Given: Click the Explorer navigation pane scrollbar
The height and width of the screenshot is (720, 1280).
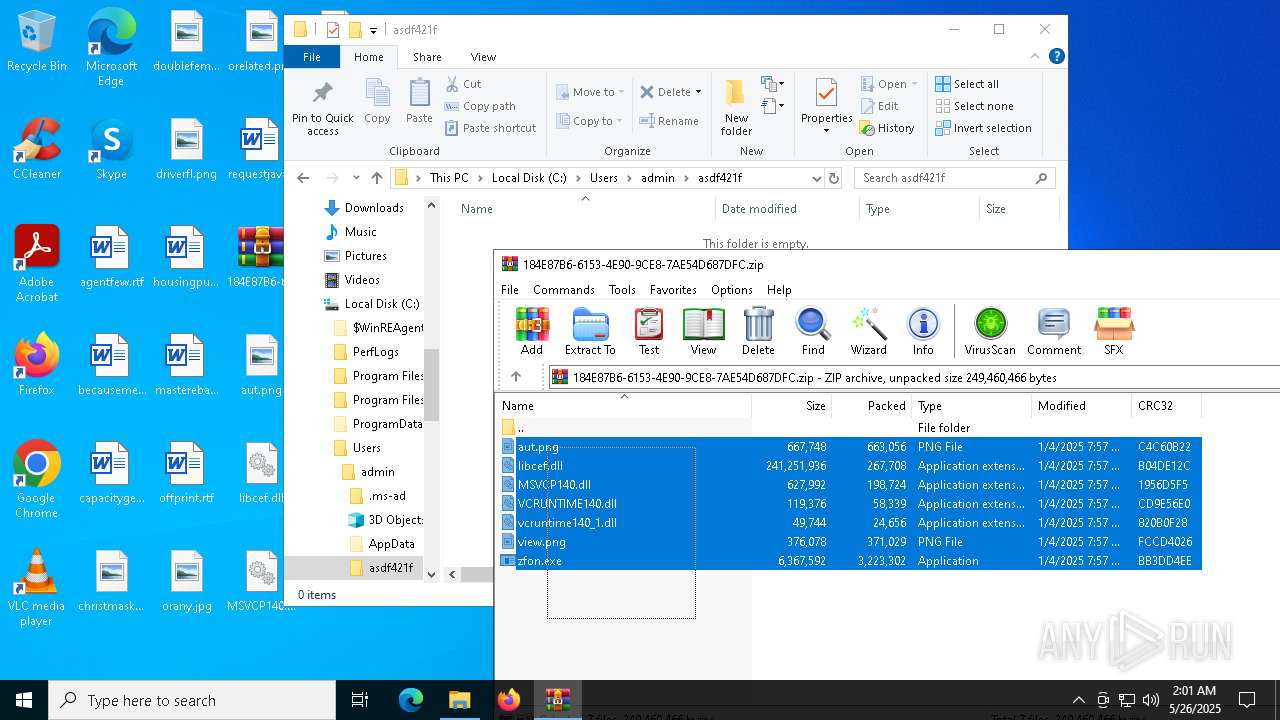Looking at the screenshot, I should (431, 384).
